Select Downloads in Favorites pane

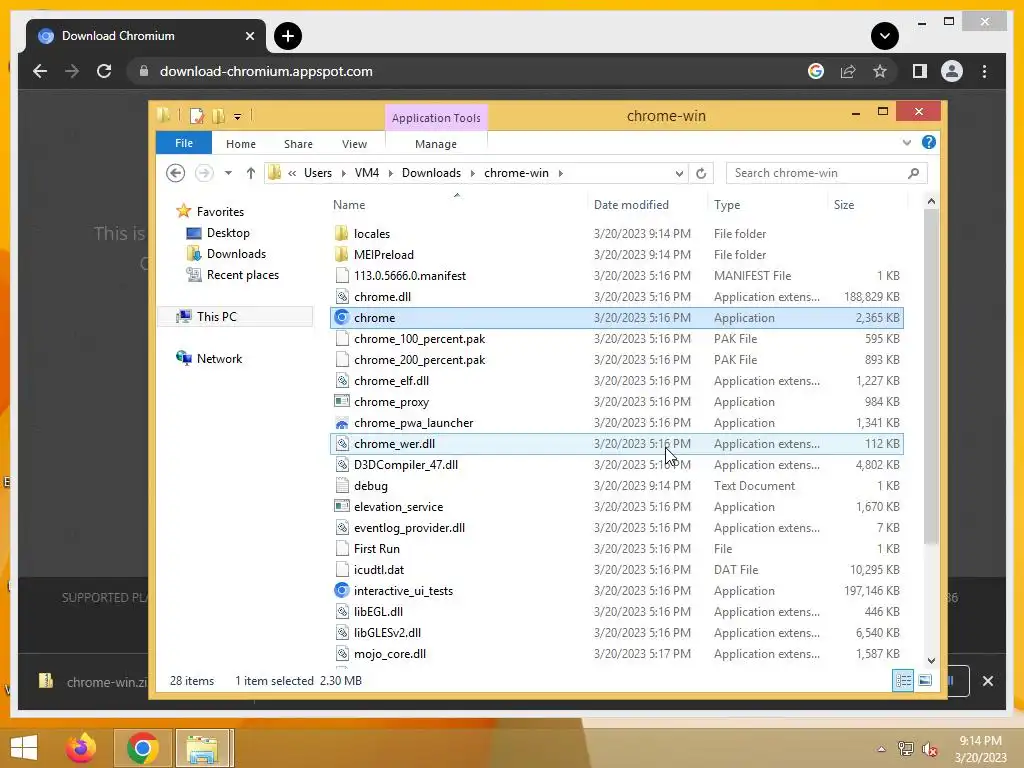[236, 254]
